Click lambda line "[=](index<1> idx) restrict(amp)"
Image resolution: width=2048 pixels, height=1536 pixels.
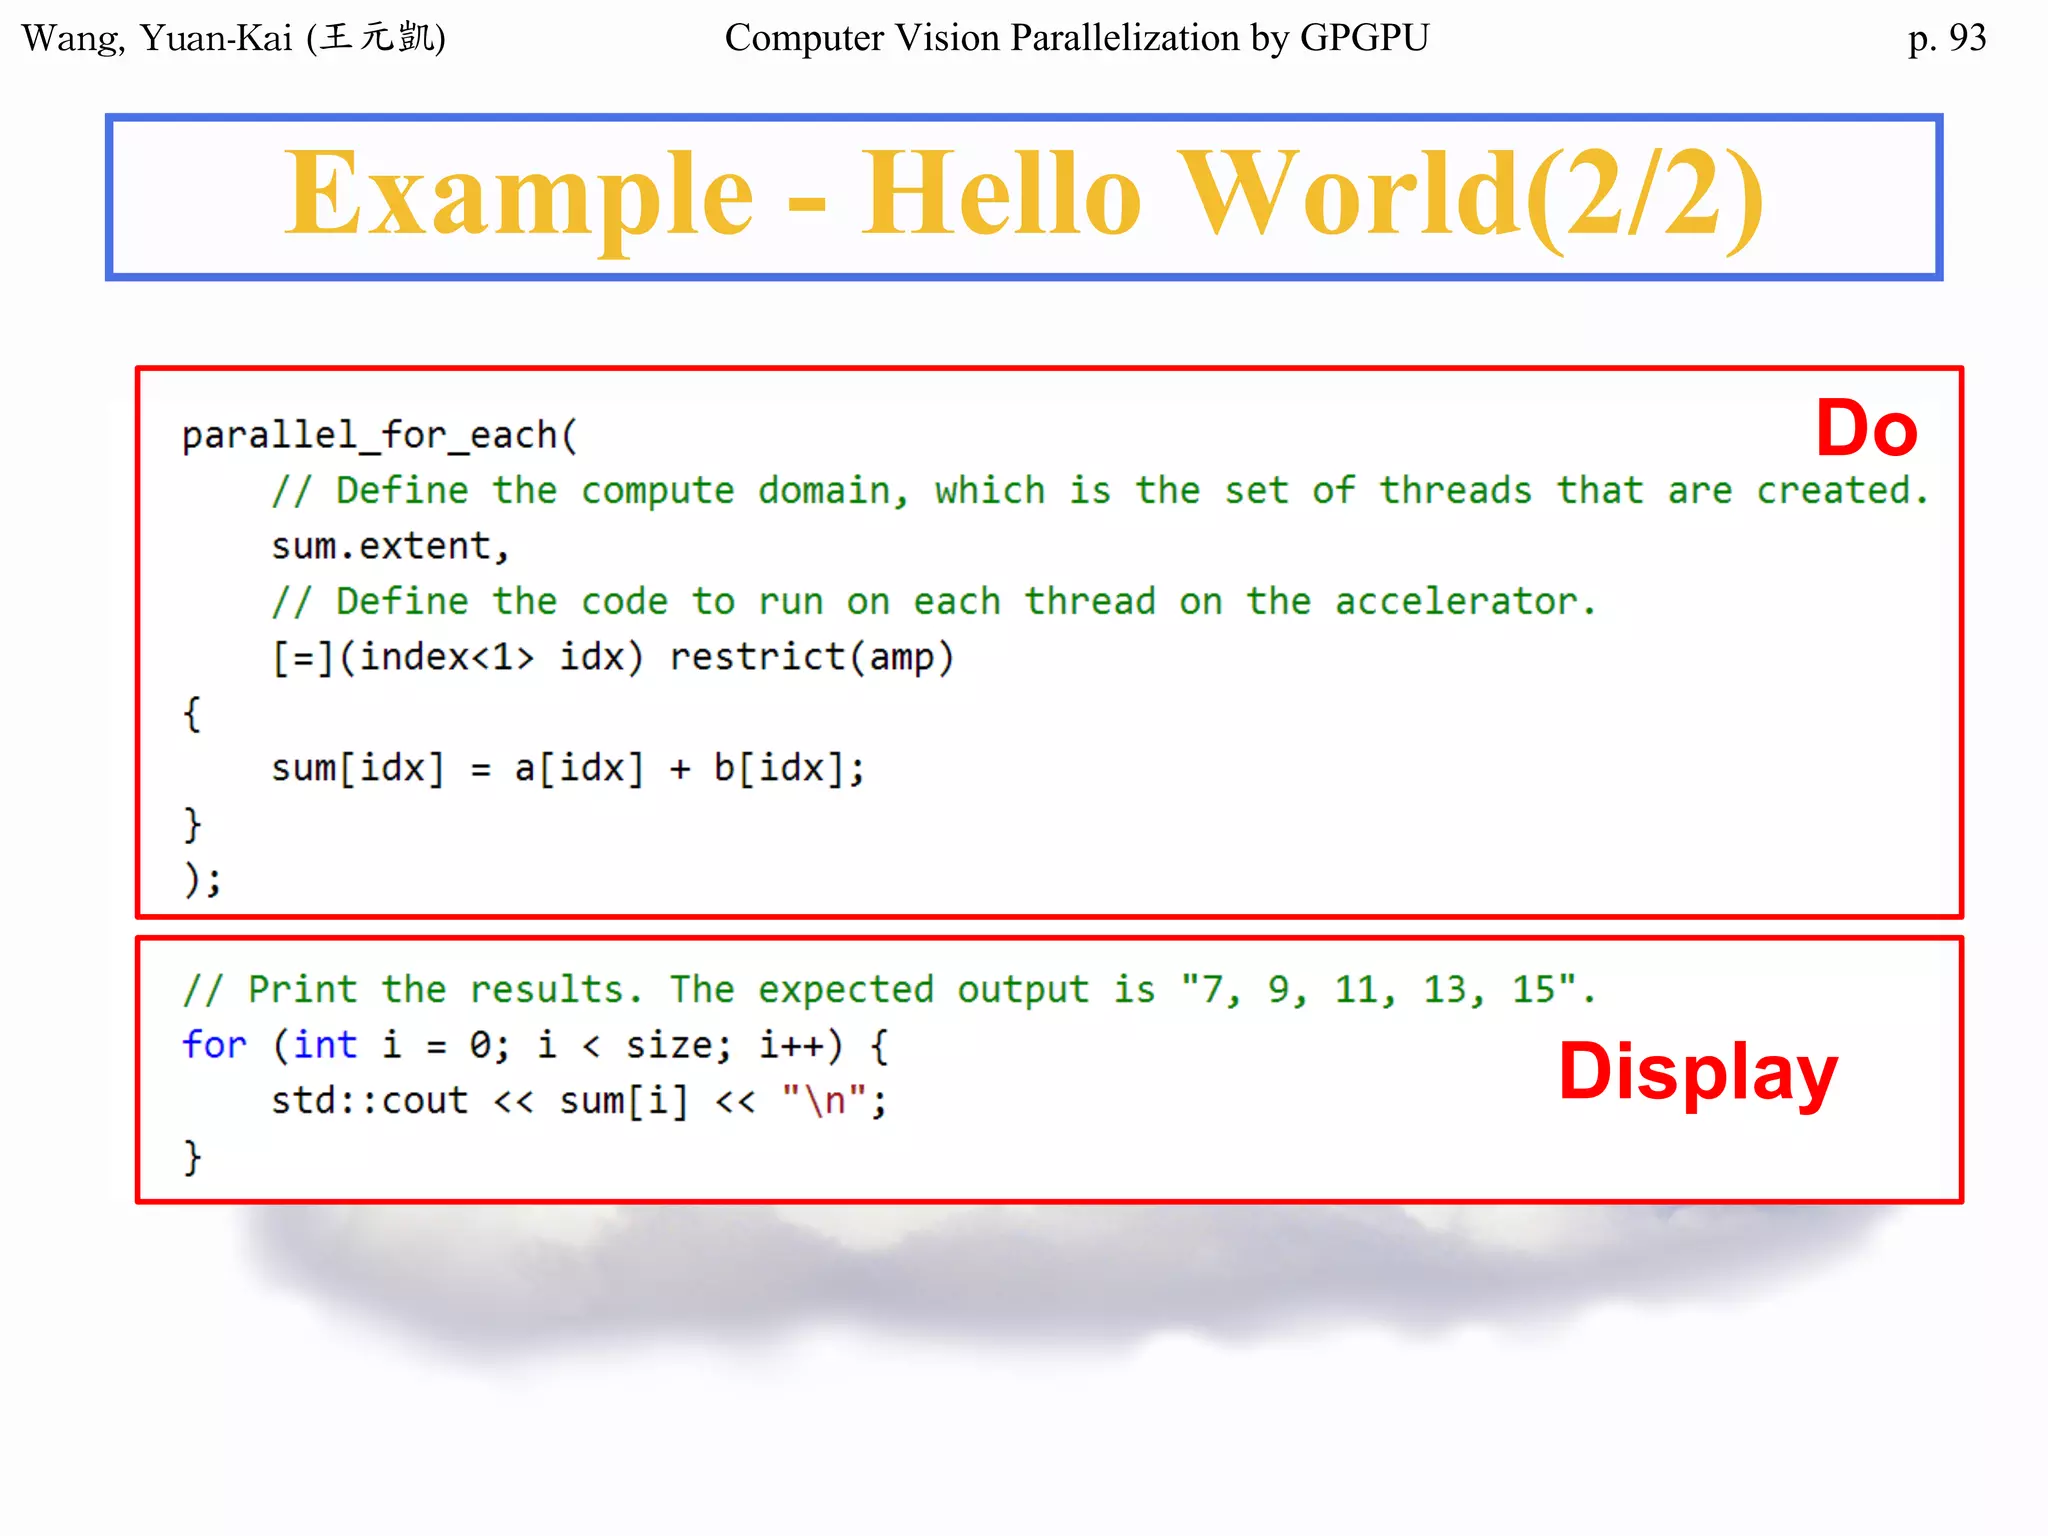614,658
